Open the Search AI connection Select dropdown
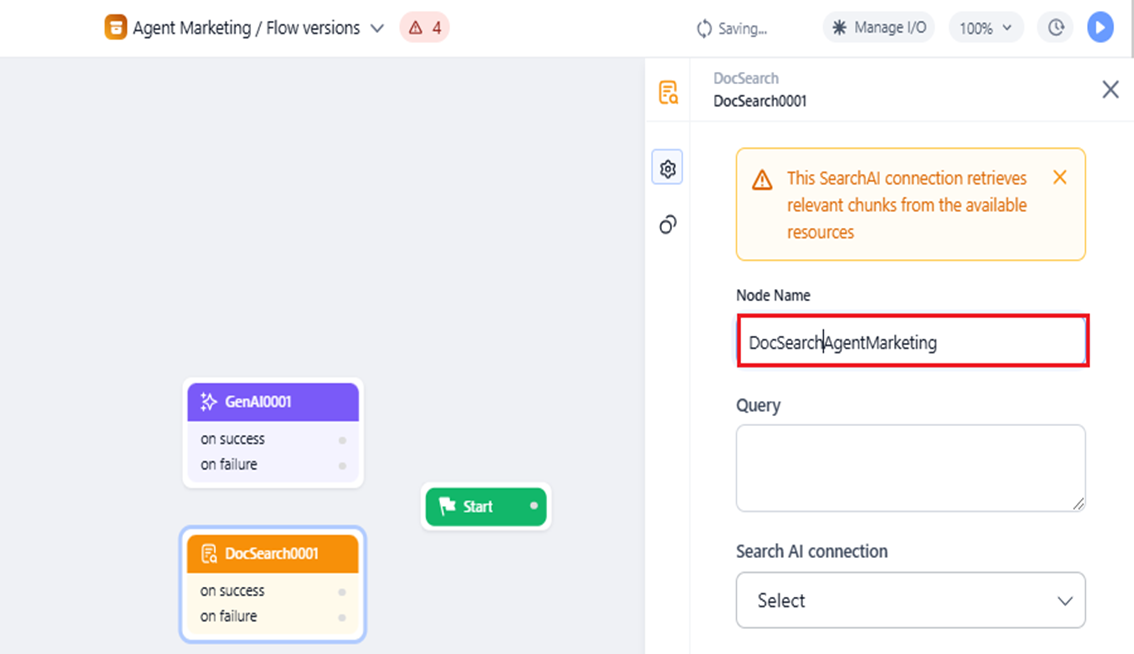This screenshot has width=1134, height=654. point(911,600)
